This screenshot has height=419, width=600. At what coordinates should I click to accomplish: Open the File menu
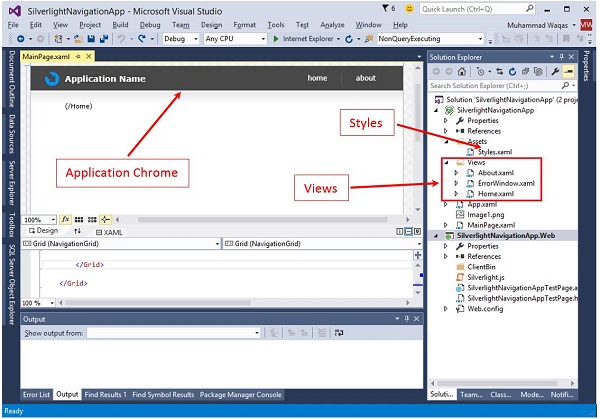click(x=13, y=25)
